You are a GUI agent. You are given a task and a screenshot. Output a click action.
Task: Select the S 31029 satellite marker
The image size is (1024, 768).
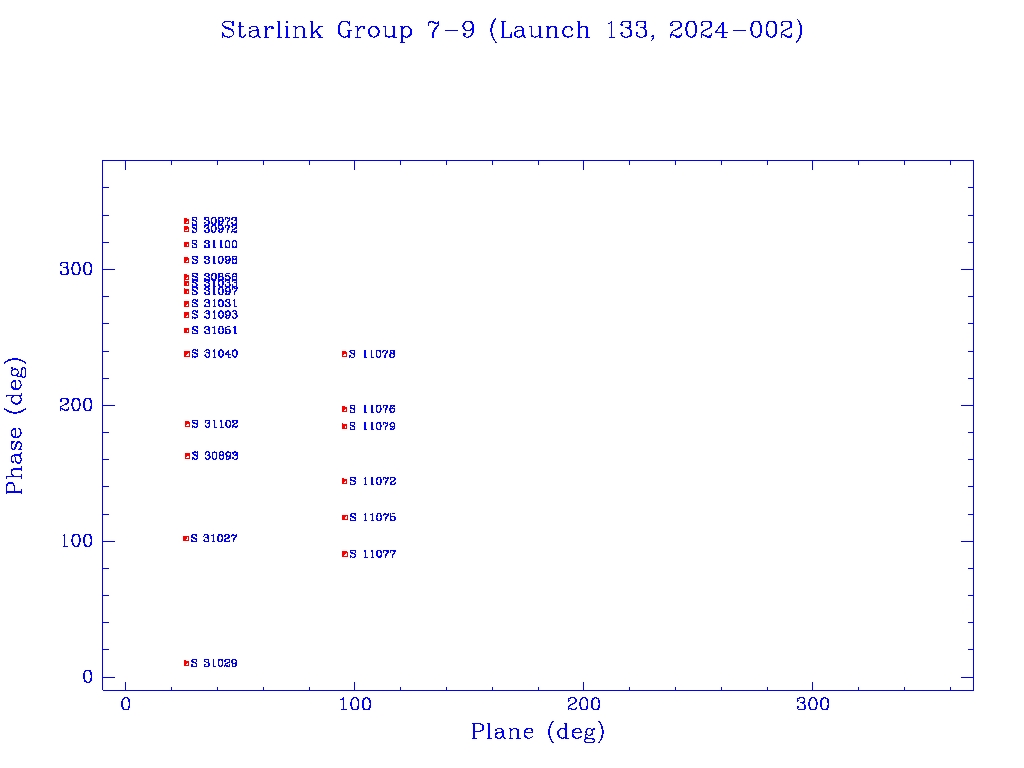coord(186,663)
